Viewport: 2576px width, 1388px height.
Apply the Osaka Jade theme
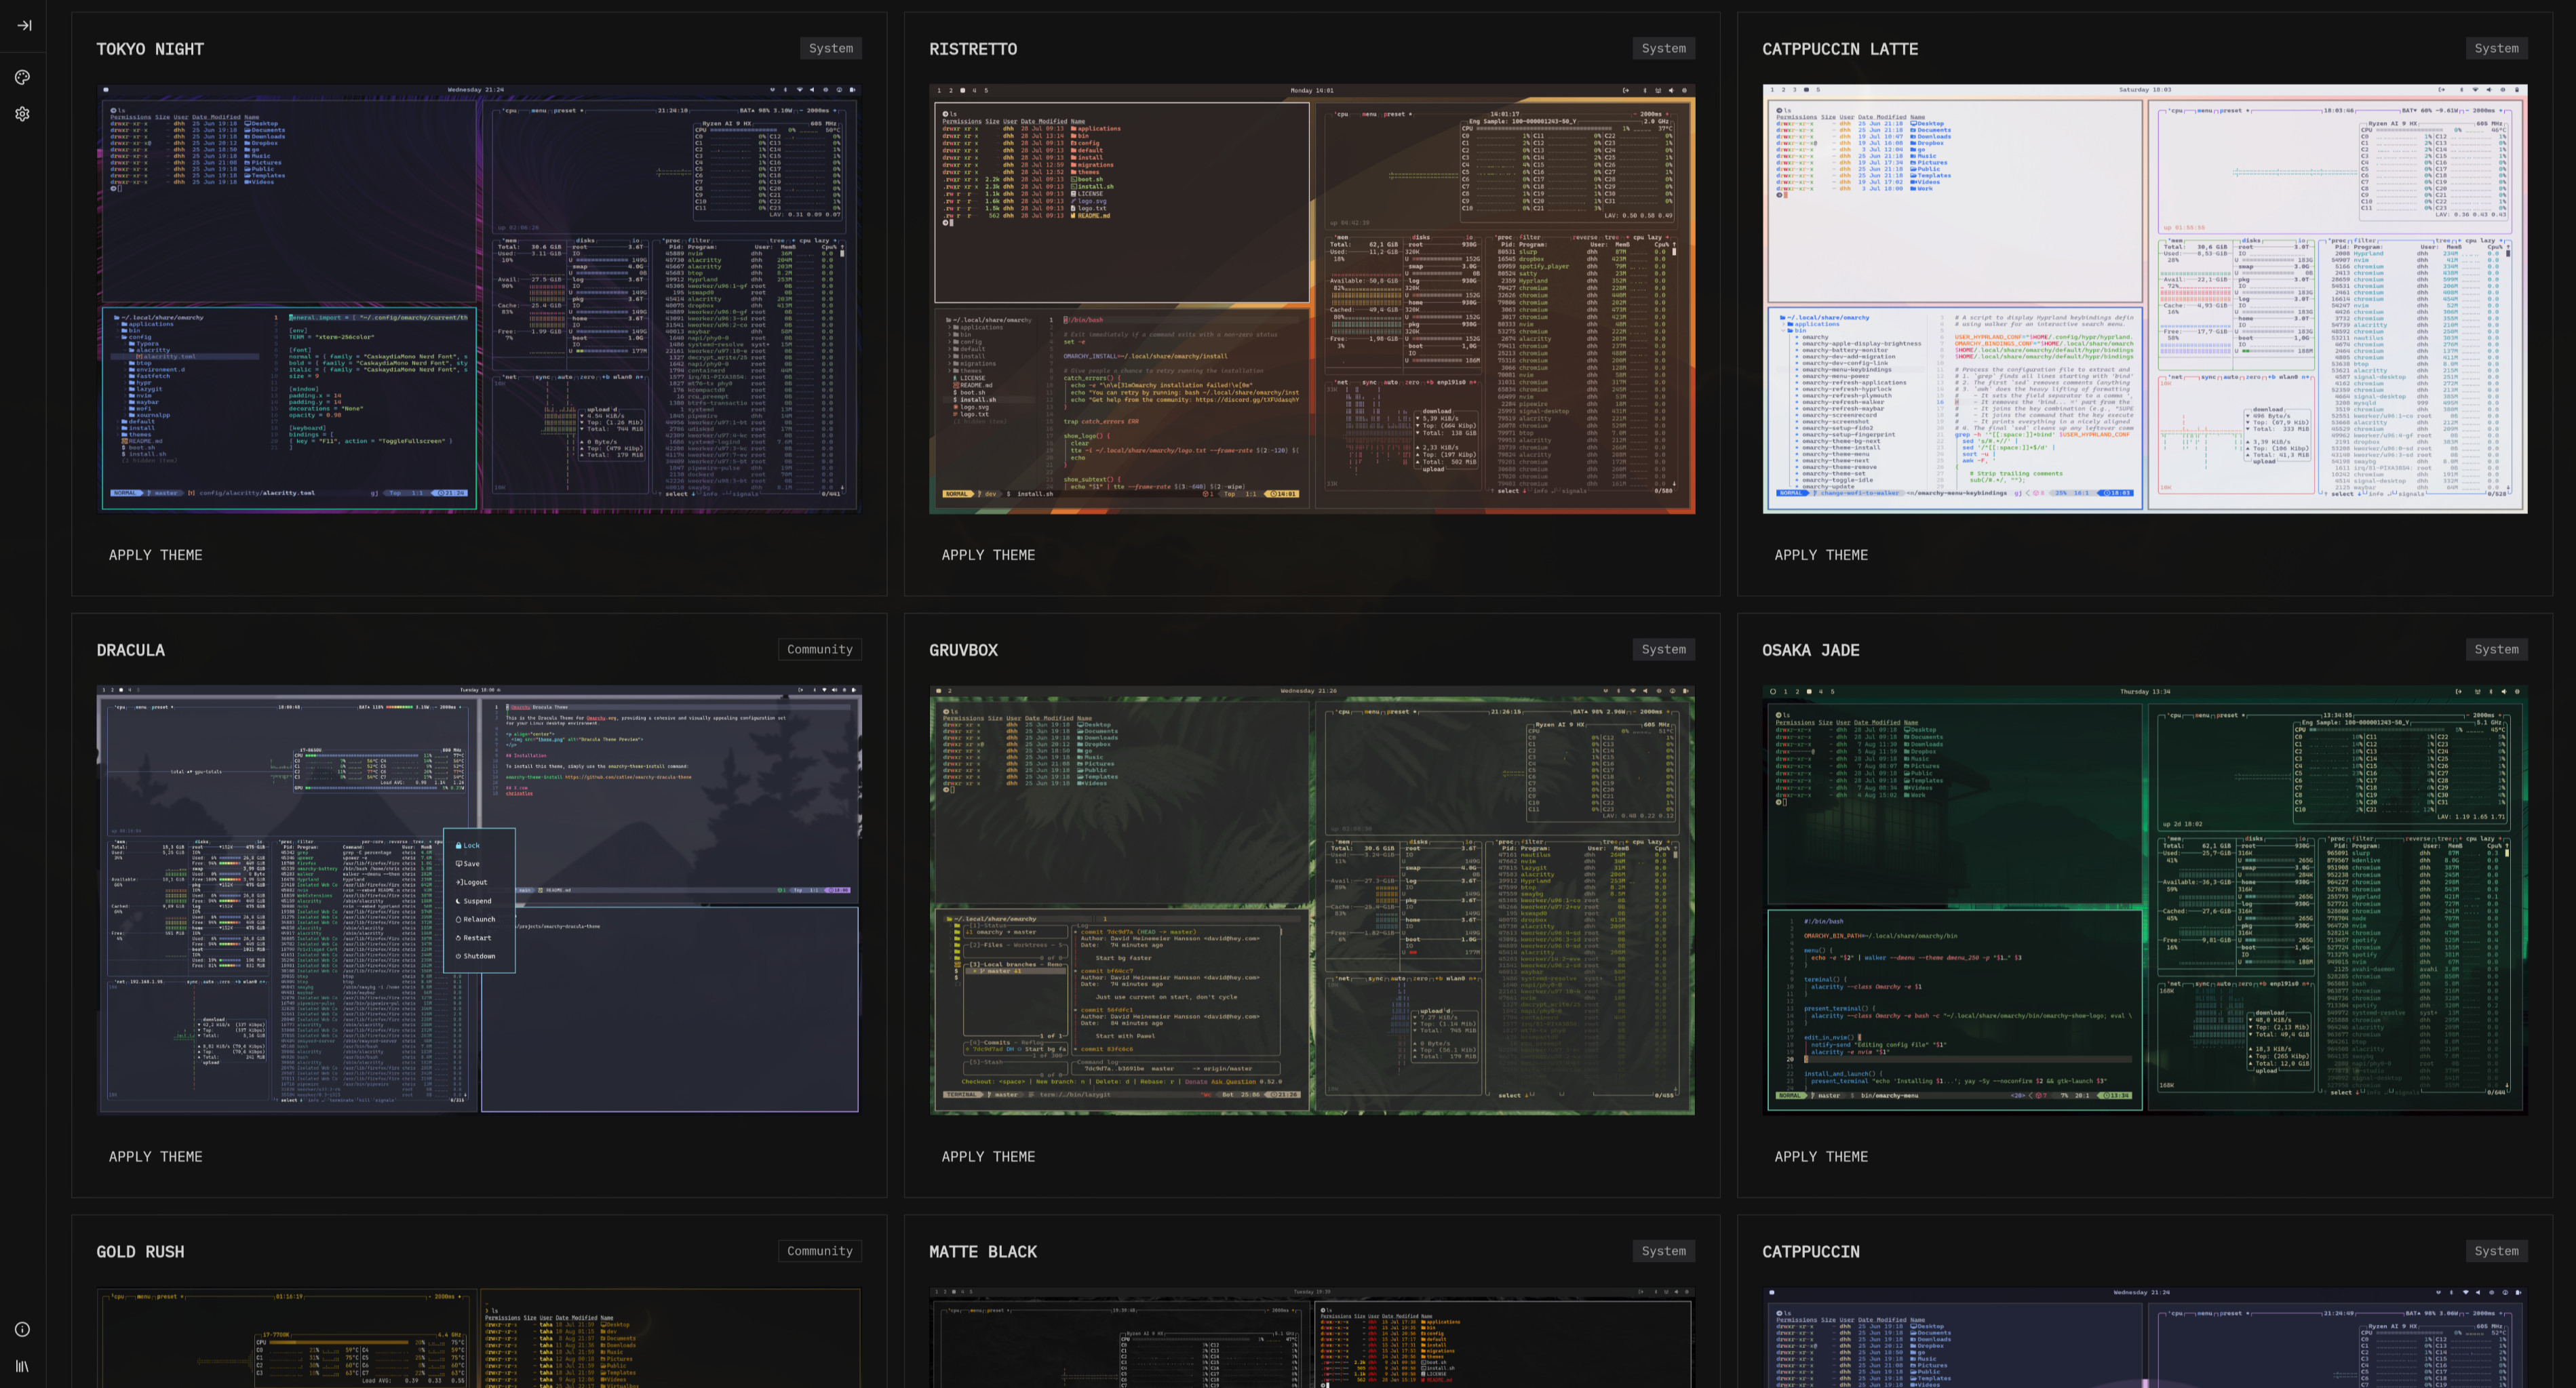pyautogui.click(x=1820, y=1156)
